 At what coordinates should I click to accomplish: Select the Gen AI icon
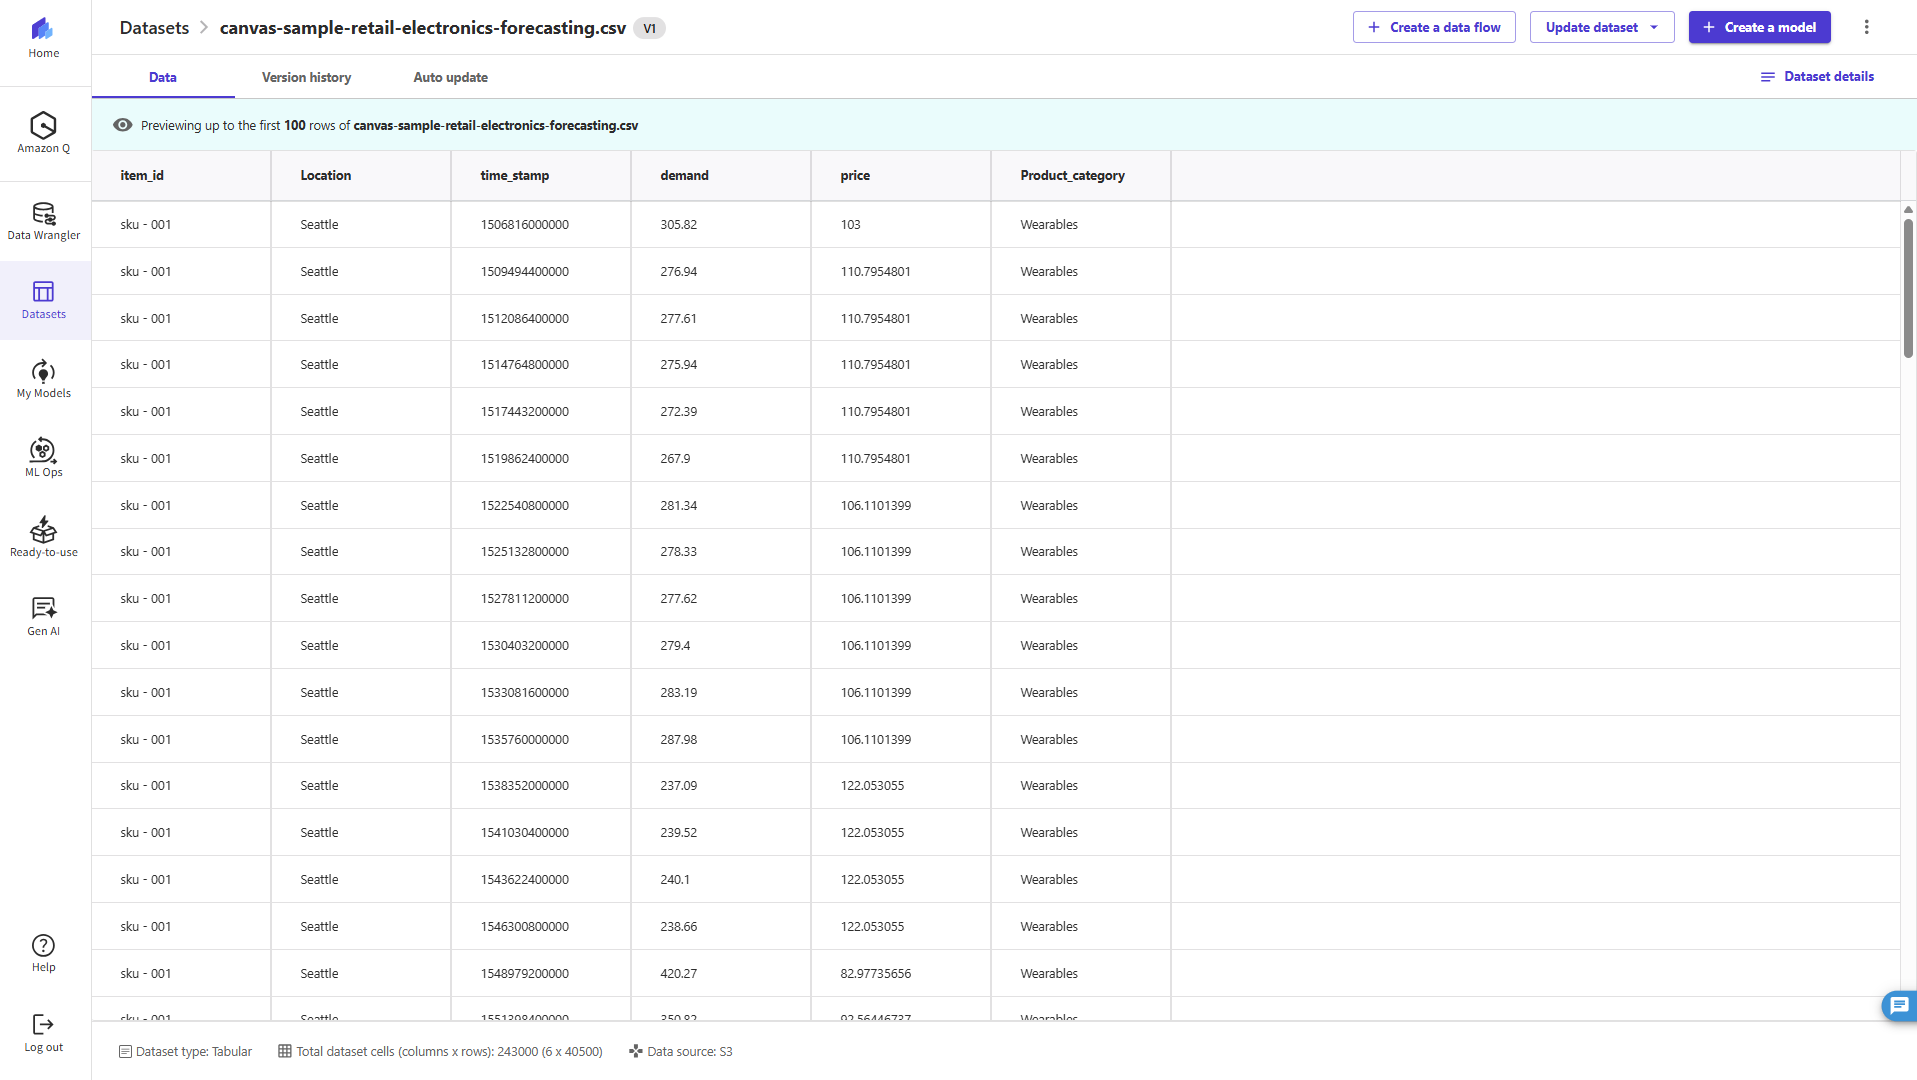coord(43,614)
